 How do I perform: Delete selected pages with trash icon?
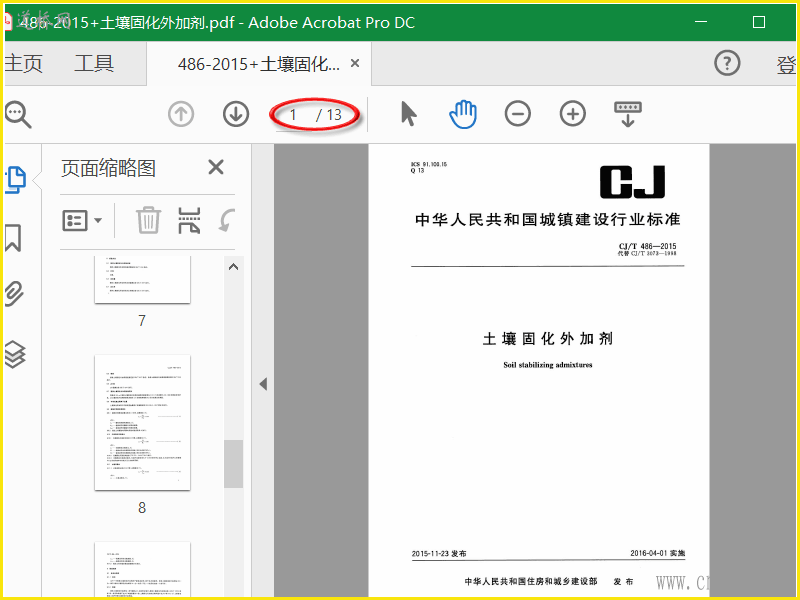[x=148, y=220]
